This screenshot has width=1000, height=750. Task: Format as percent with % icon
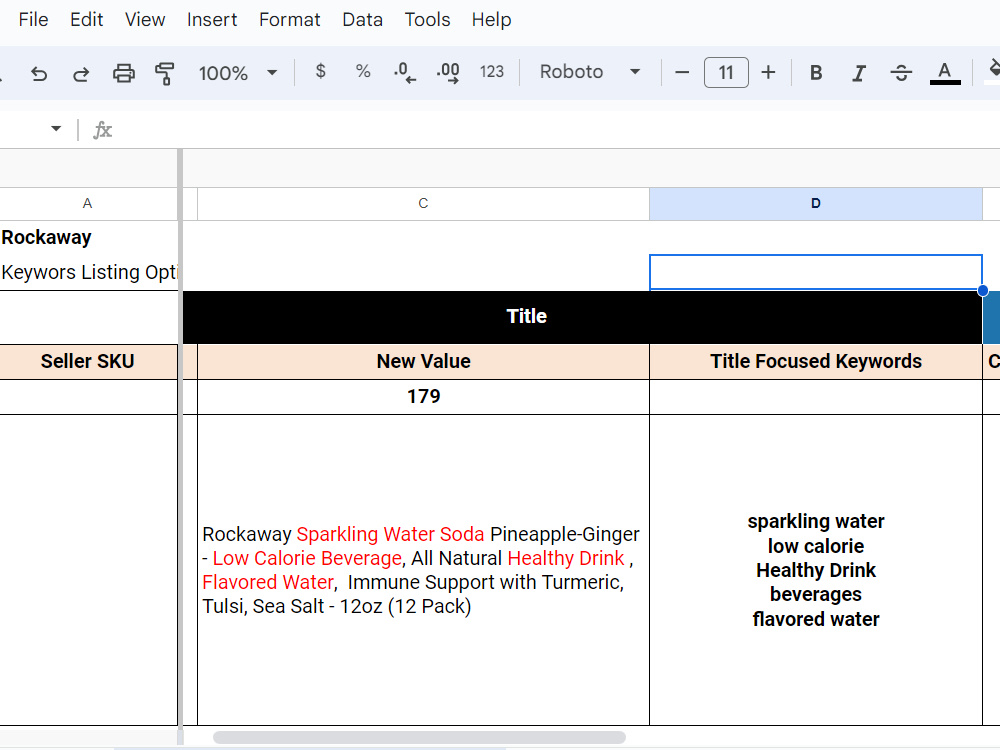pos(363,71)
